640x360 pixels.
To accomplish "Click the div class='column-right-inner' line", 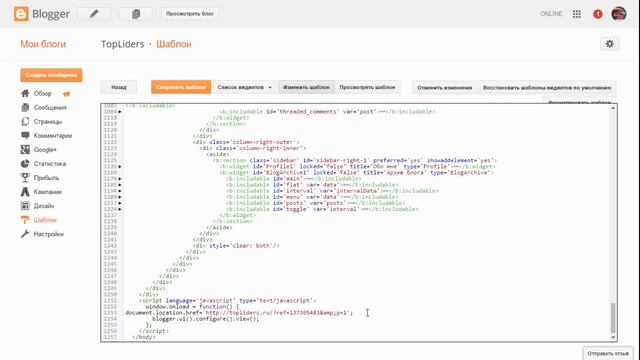I will click(x=253, y=148).
